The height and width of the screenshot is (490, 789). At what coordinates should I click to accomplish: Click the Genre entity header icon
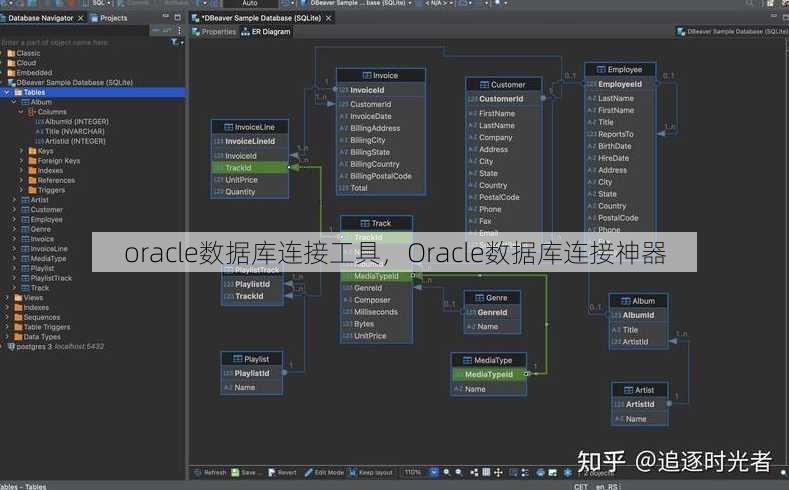click(x=480, y=298)
